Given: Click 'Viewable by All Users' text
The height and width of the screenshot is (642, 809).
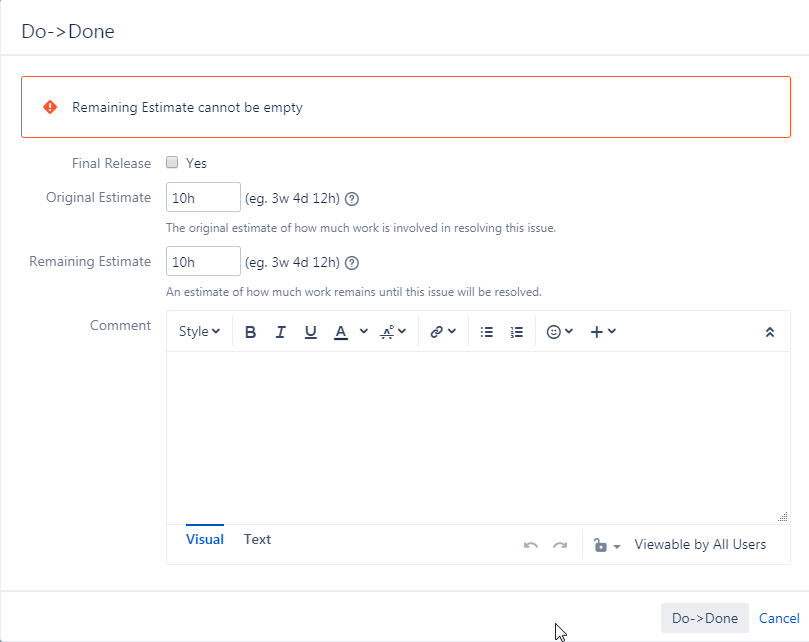Looking at the screenshot, I should click(x=700, y=544).
